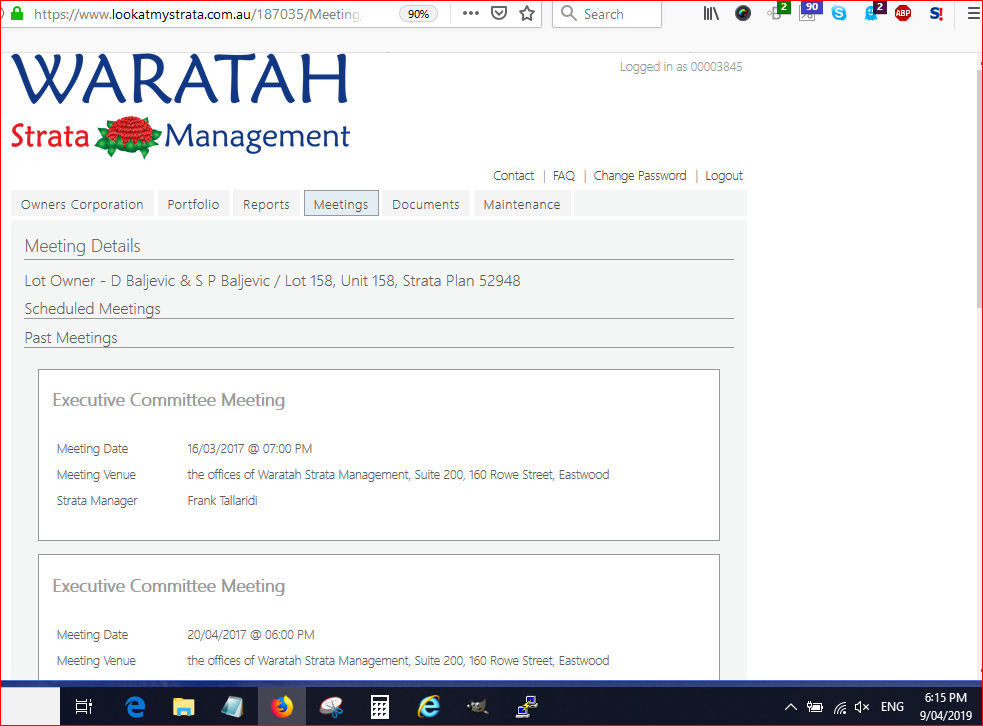
Task: Open the Reports tab
Action: [x=266, y=204]
